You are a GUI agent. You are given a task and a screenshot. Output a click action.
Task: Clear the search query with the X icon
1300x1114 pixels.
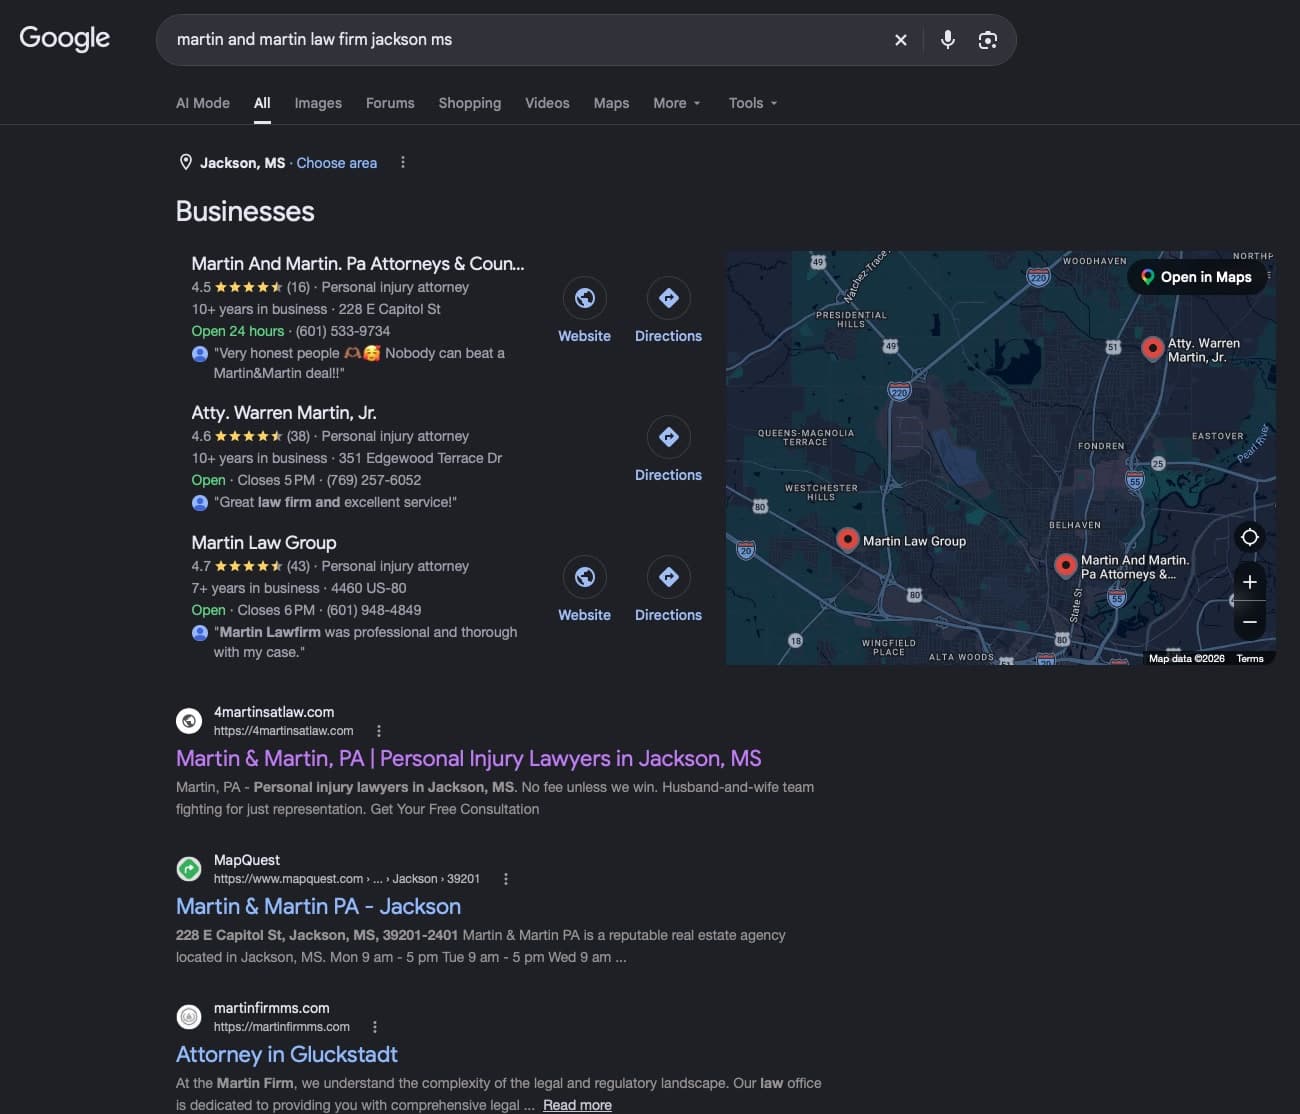[x=901, y=40]
